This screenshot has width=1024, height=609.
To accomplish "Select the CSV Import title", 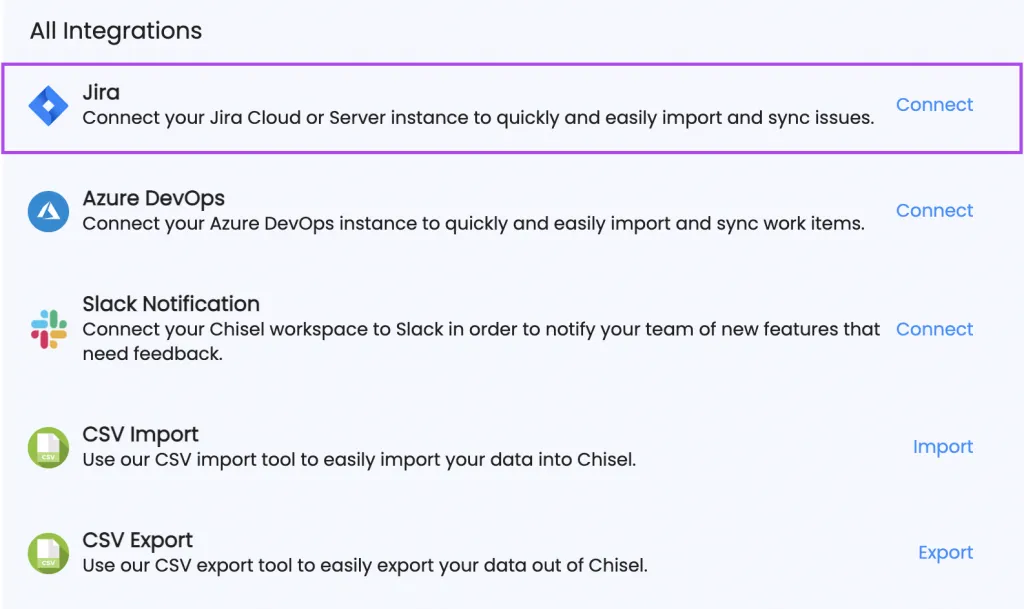I will coord(140,434).
